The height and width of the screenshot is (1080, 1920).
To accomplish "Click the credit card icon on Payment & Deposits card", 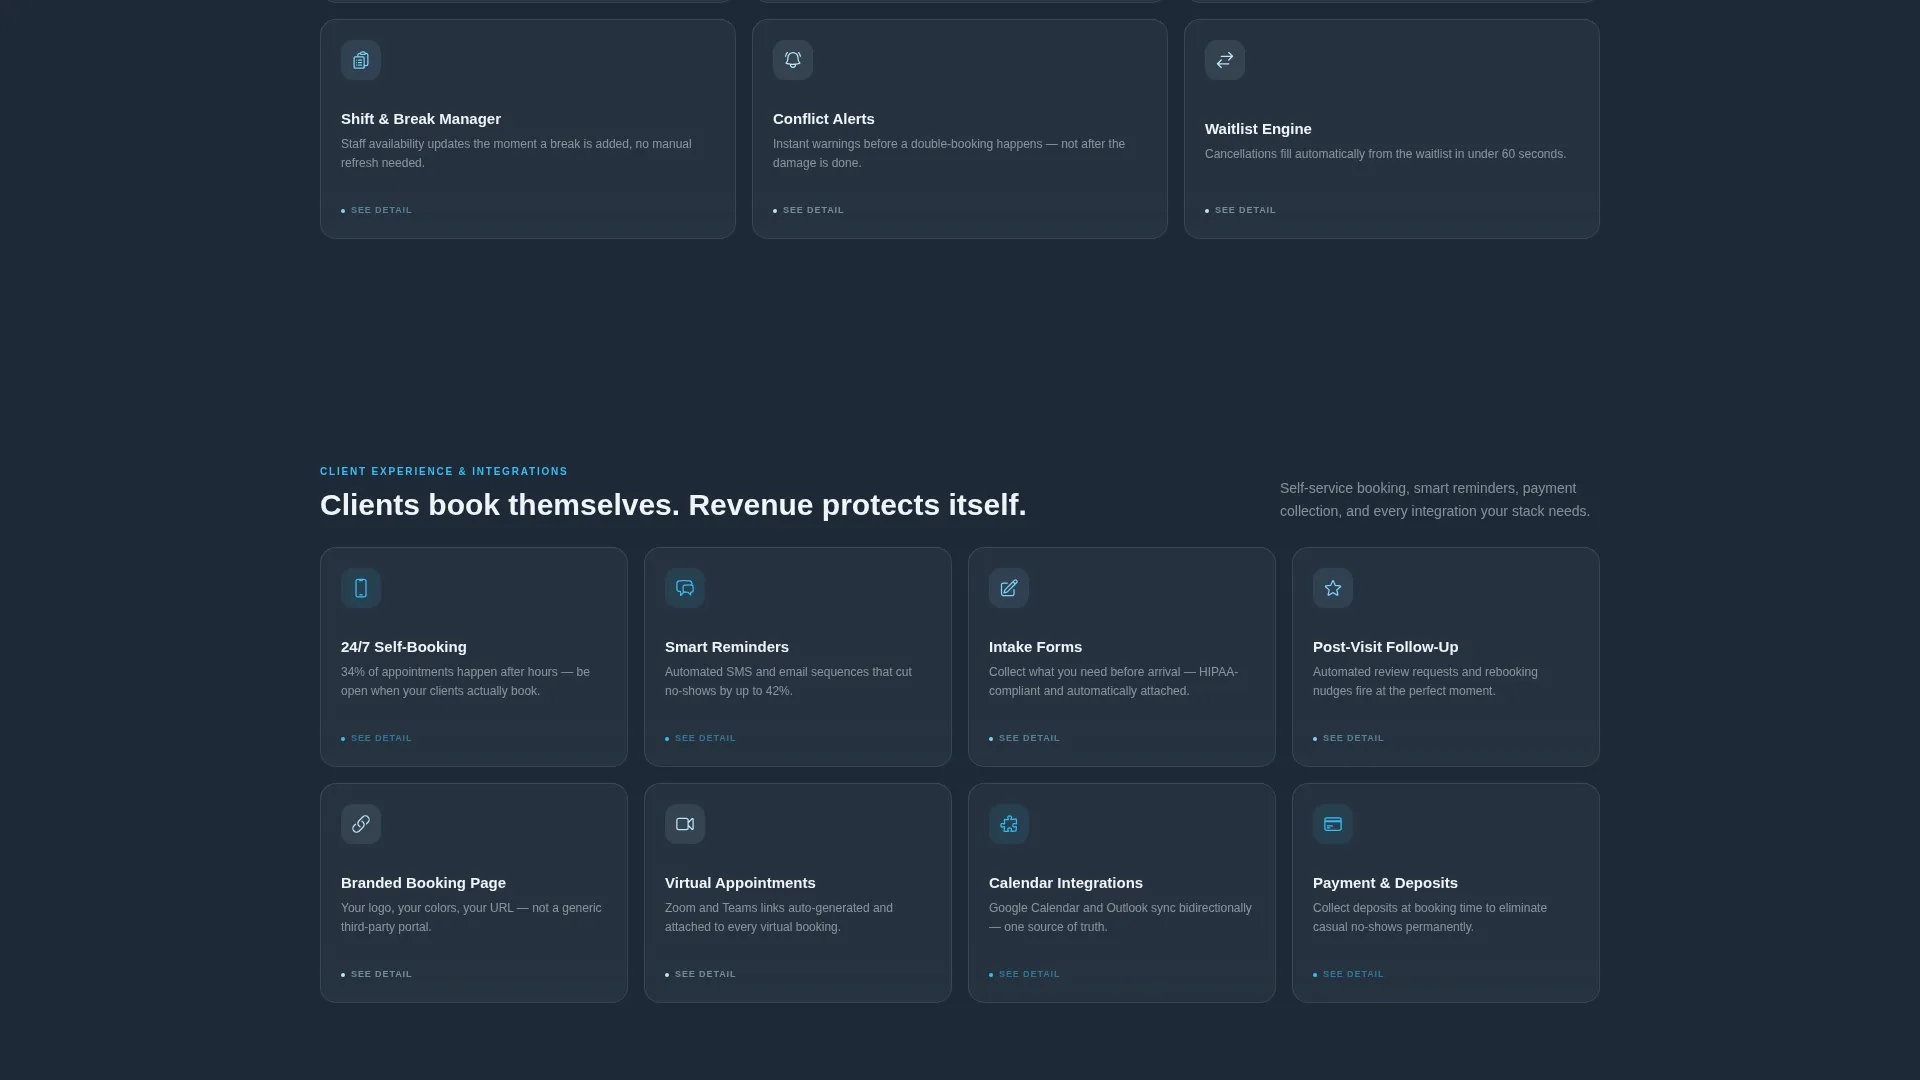I will coord(1333,824).
